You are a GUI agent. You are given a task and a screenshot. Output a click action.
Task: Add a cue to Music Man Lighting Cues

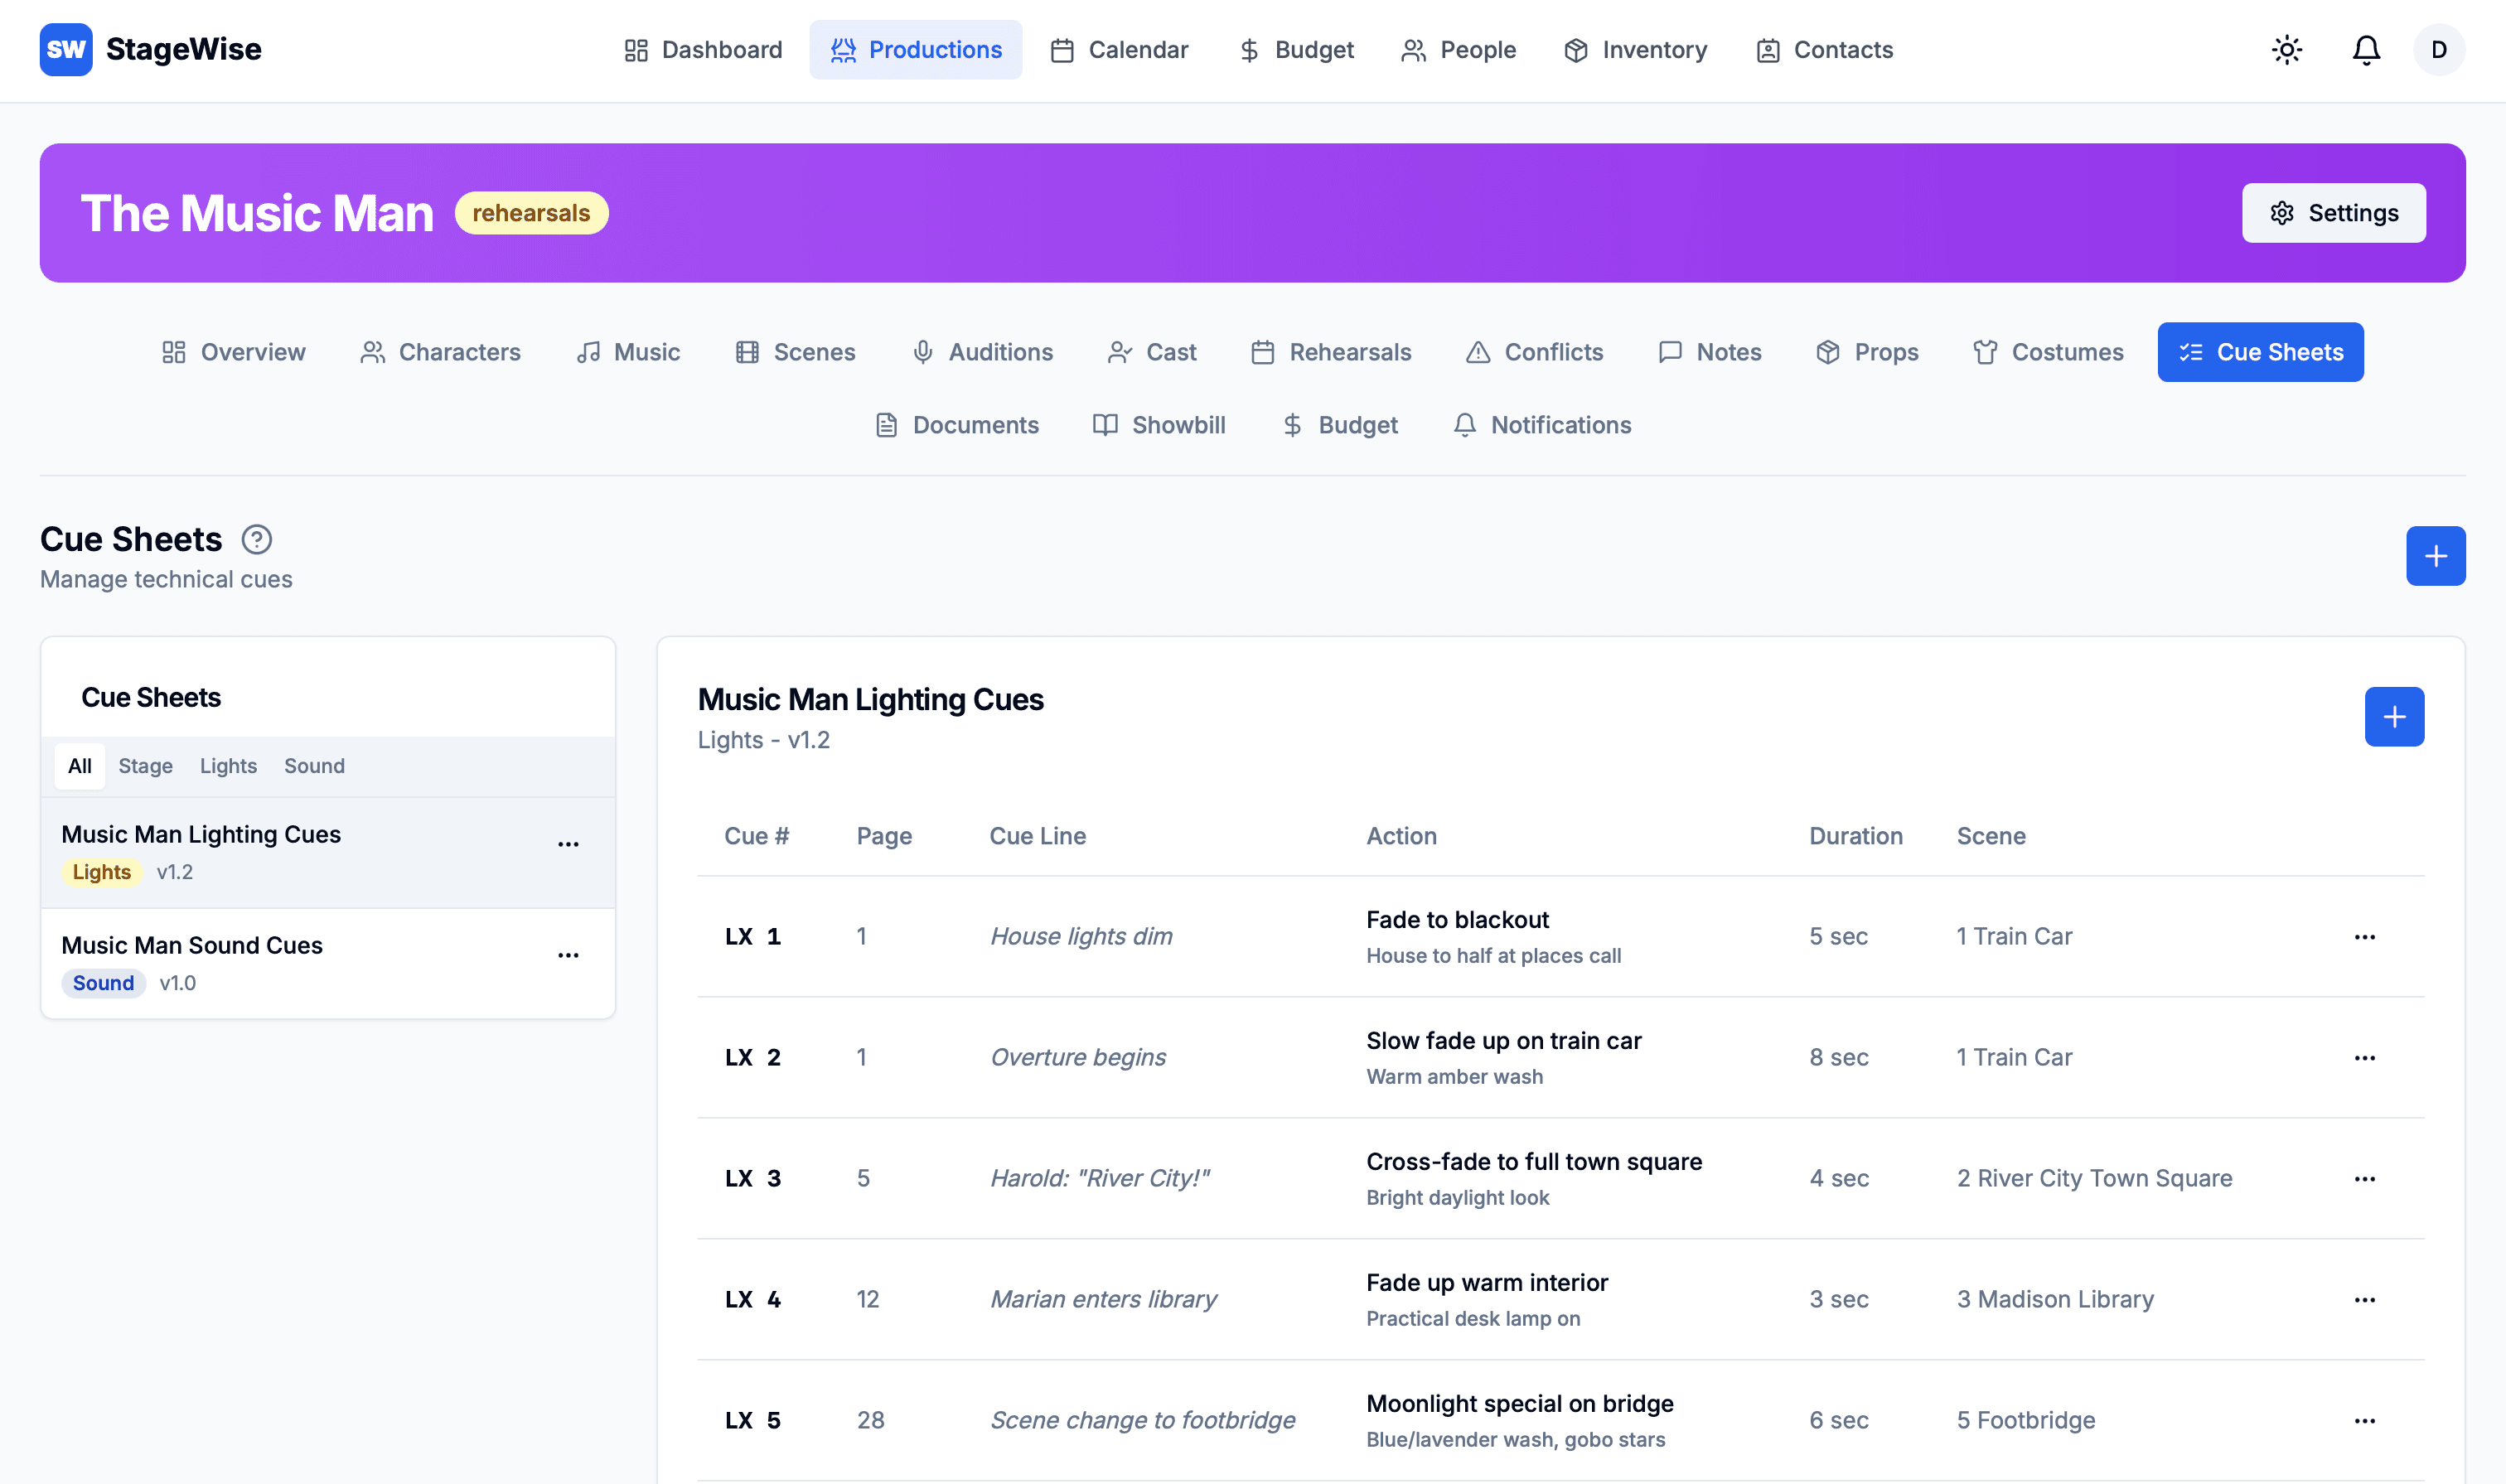2393,717
